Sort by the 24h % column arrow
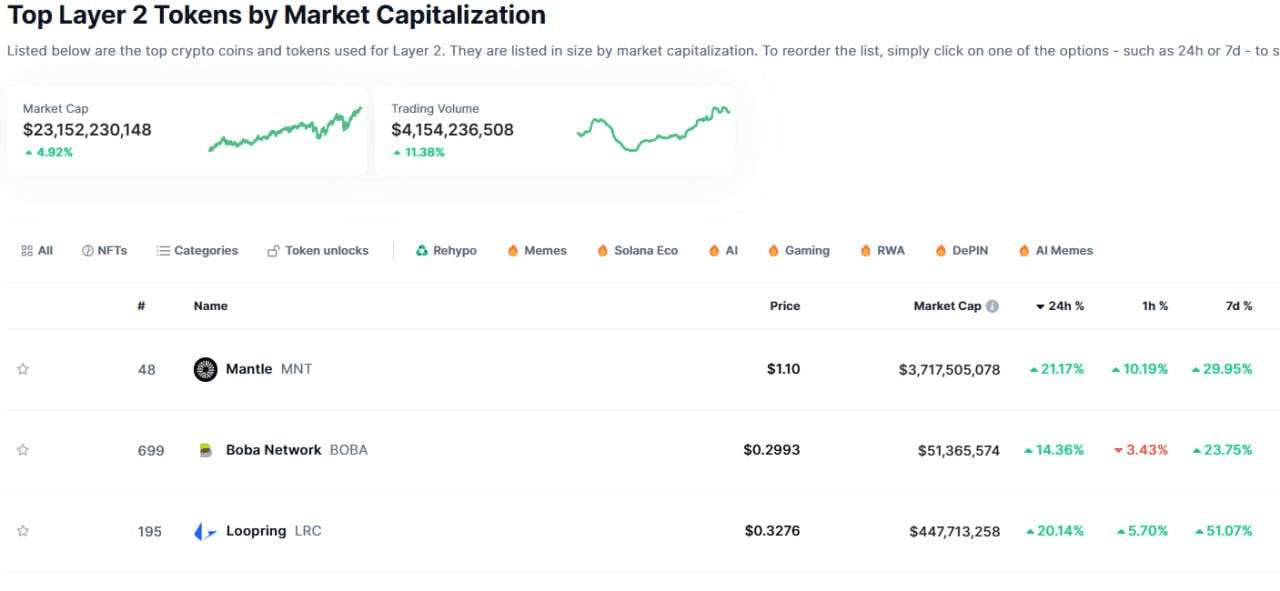 pyautogui.click(x=1040, y=306)
